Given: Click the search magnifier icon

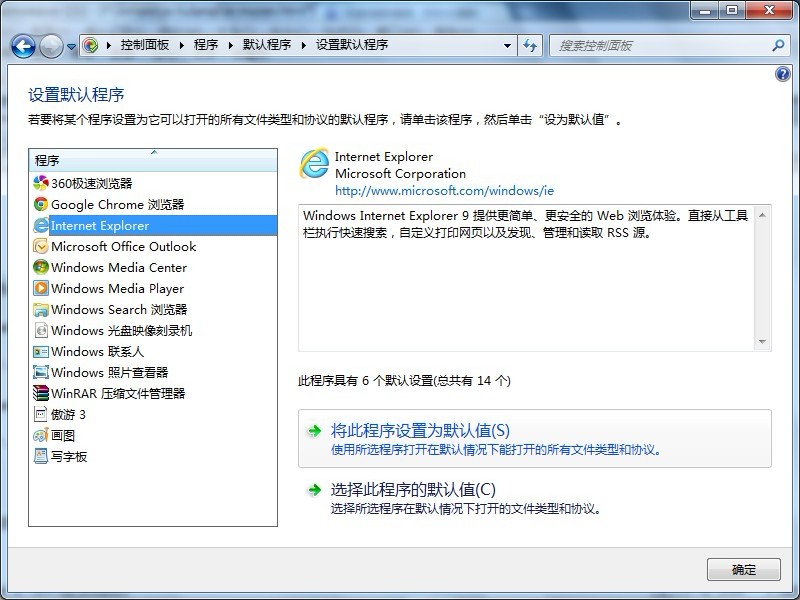Looking at the screenshot, I should [x=778, y=45].
